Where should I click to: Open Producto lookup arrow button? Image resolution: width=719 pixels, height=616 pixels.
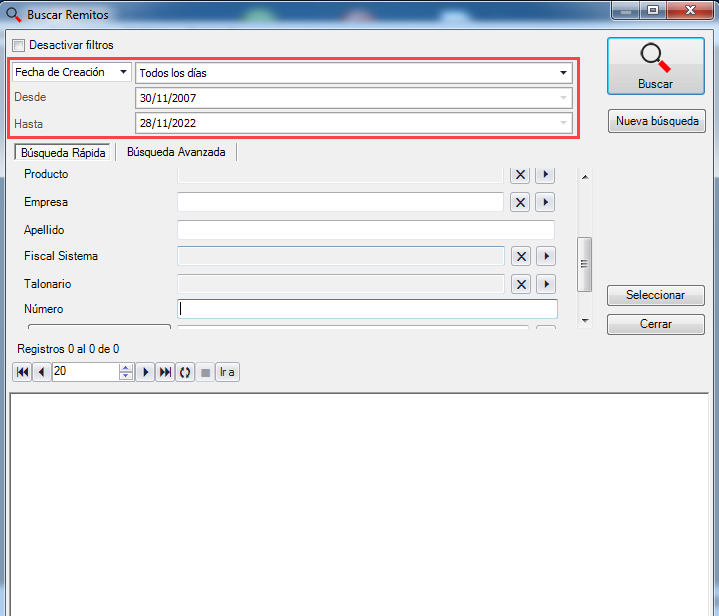click(x=545, y=175)
